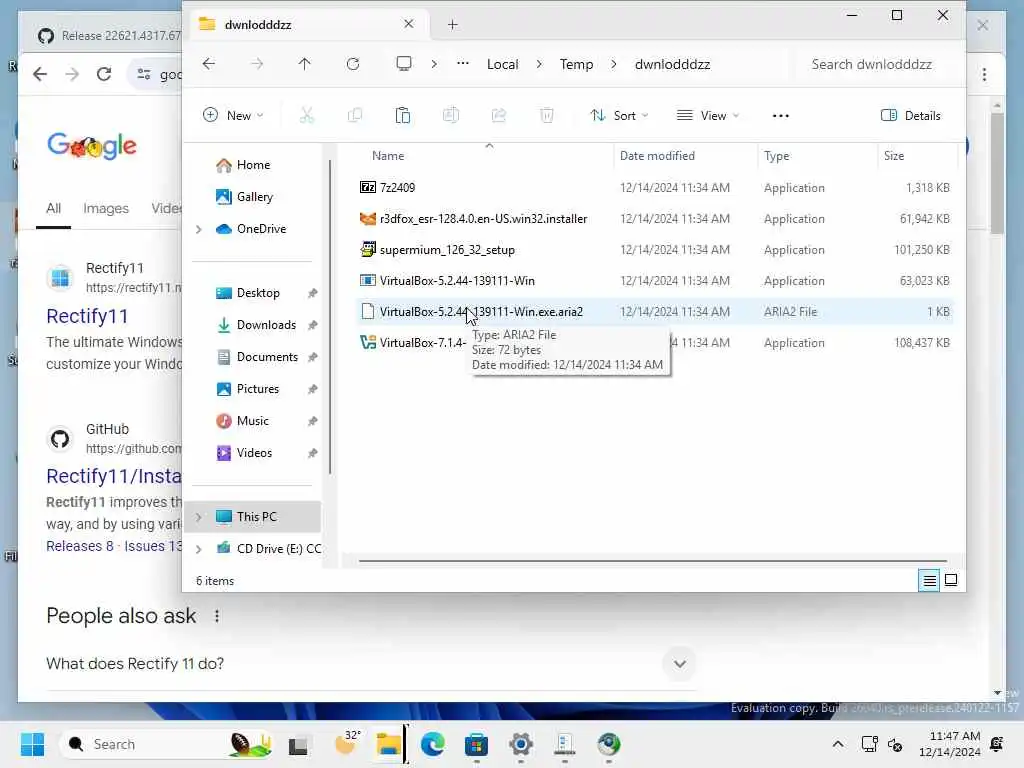Open Releases 8 sublink in GitHub result
The width and height of the screenshot is (1024, 768).
(x=80, y=546)
